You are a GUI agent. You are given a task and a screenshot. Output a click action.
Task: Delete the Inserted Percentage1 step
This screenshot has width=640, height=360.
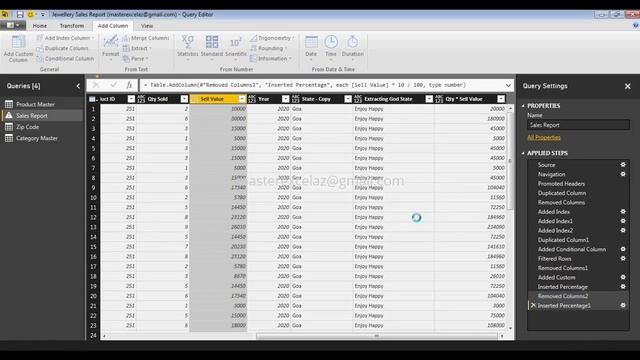533,305
